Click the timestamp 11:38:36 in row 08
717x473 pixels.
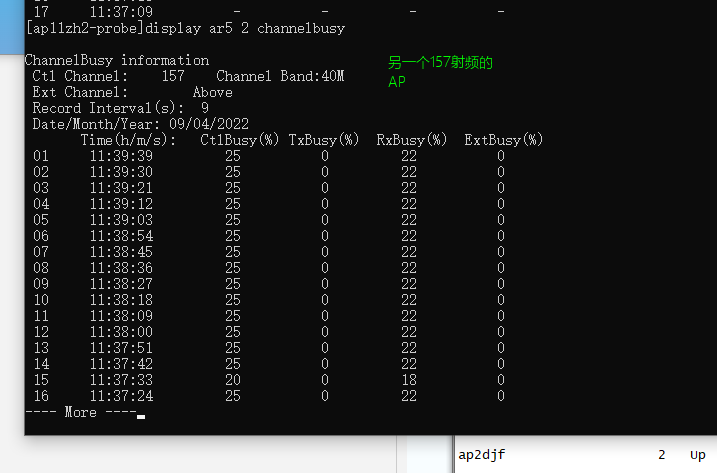(x=121, y=268)
